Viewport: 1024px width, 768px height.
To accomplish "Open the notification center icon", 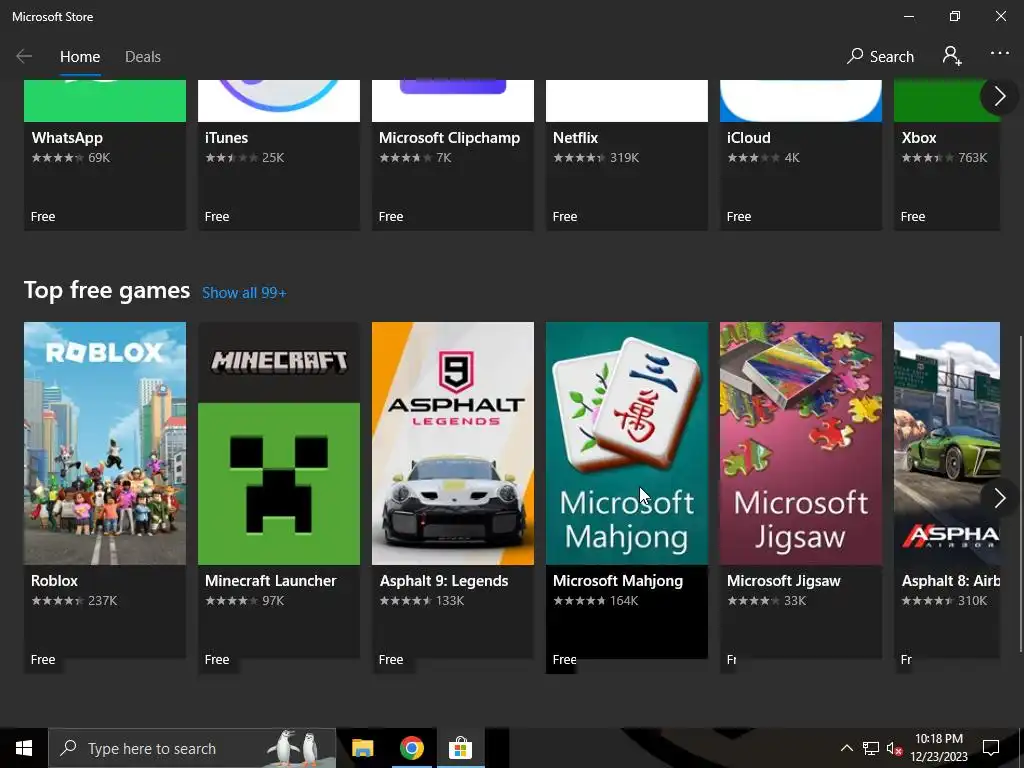I will 991,748.
